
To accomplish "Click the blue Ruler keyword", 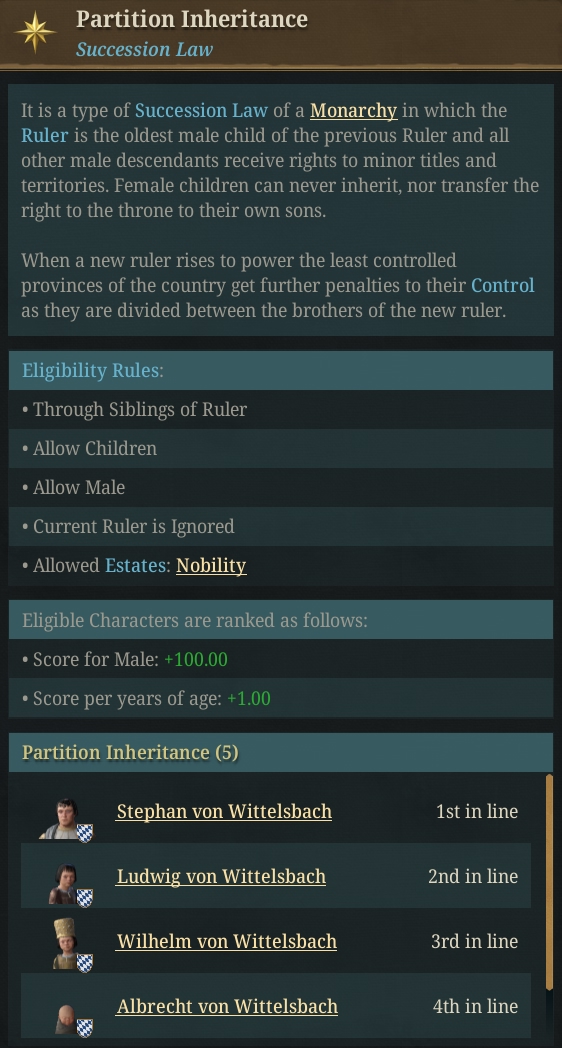I will (x=45, y=136).
